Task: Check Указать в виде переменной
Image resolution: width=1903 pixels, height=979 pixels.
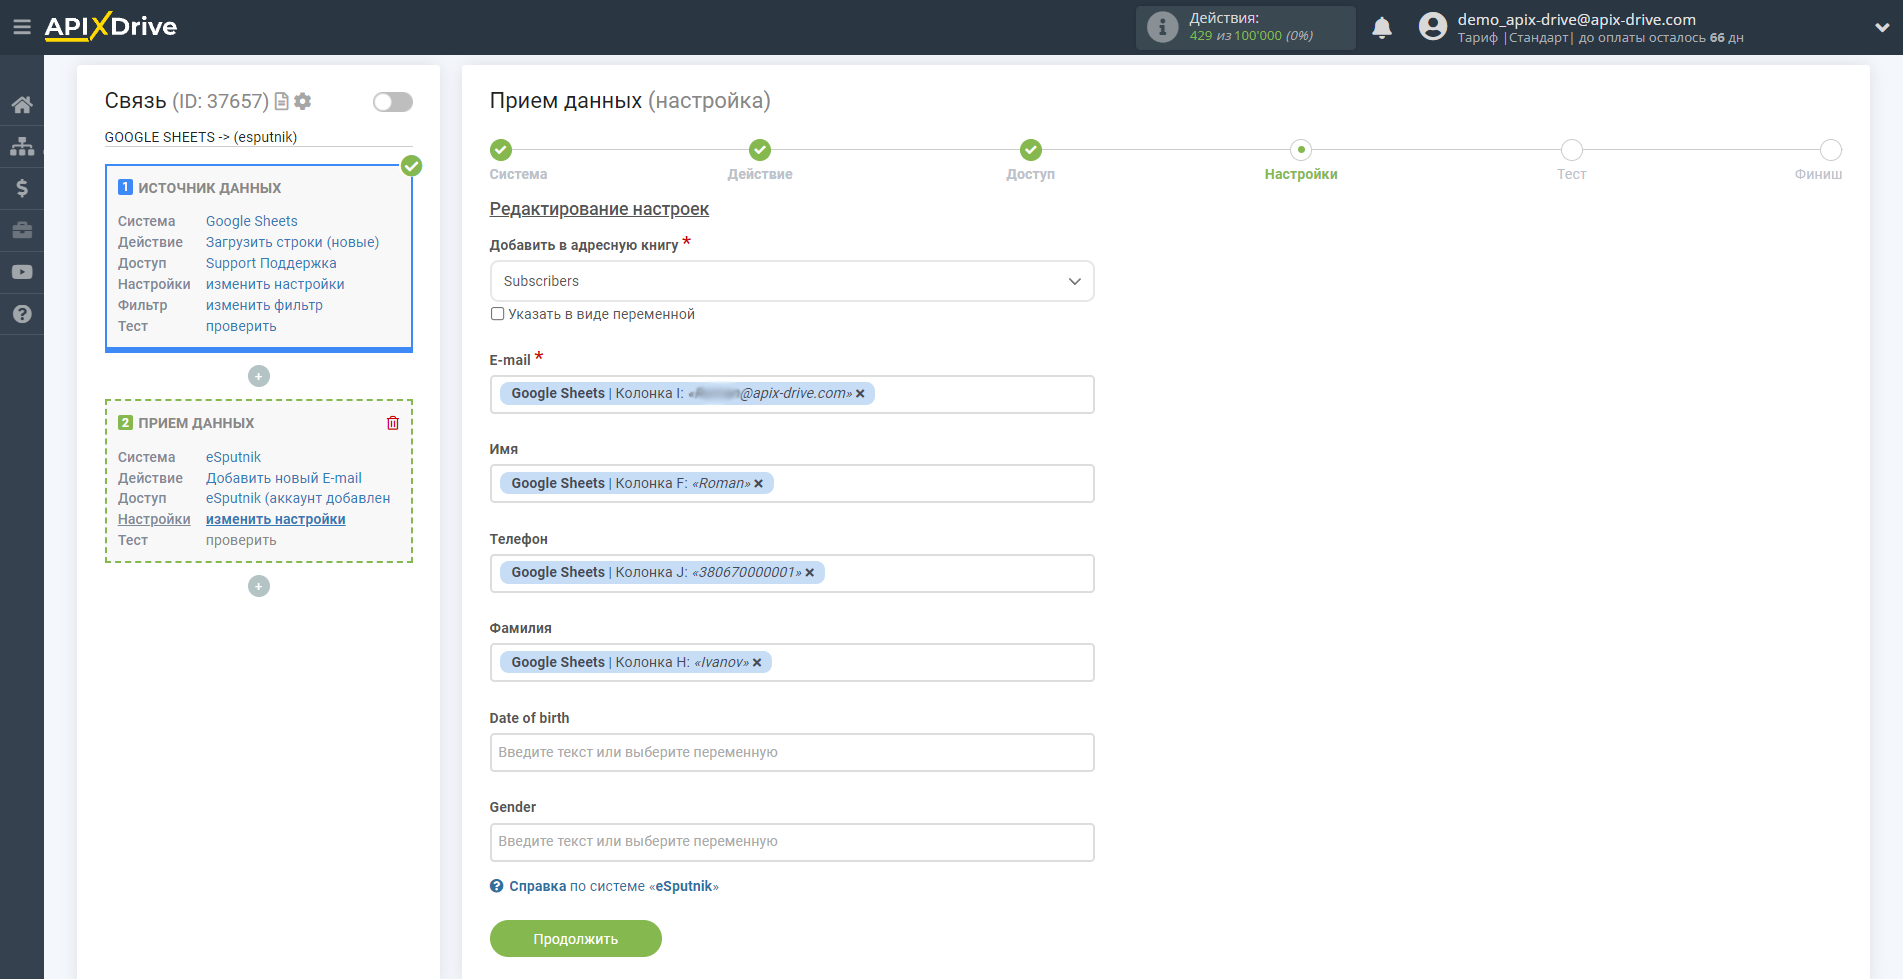Action: tap(497, 314)
